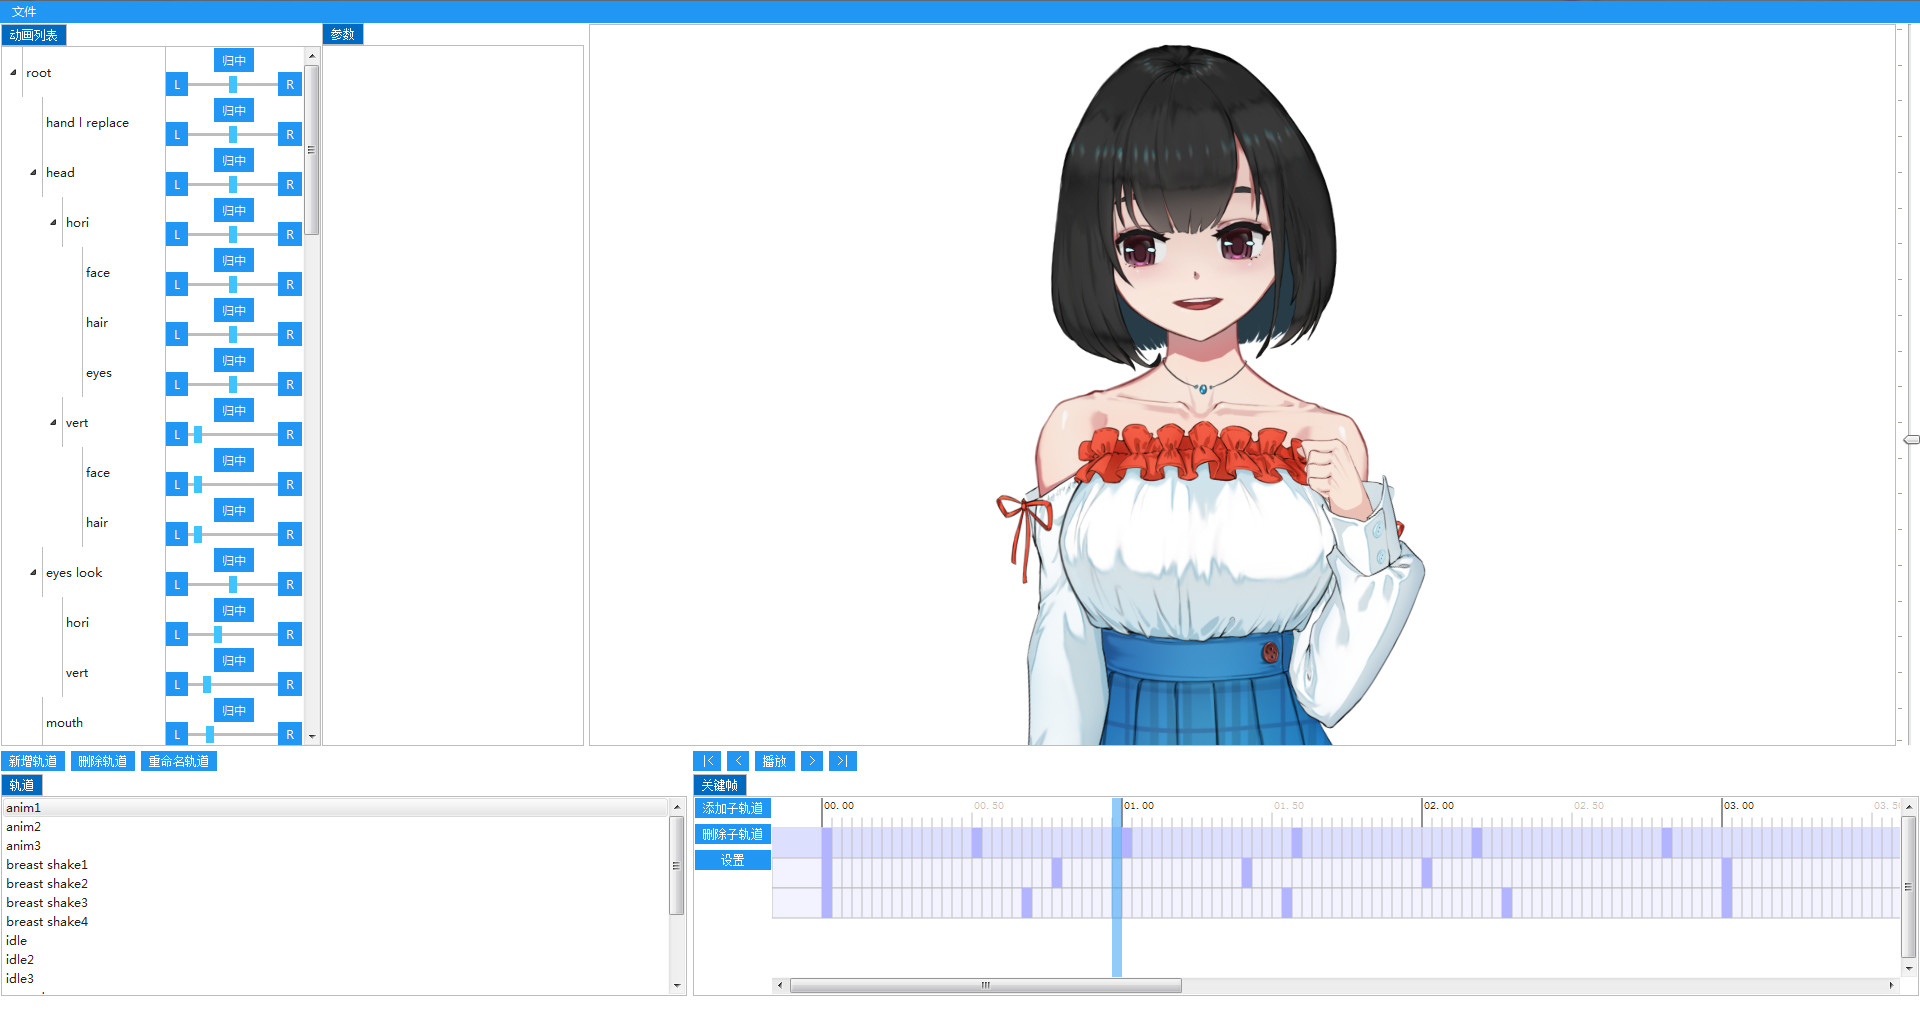Image resolution: width=1920 pixels, height=1018 pixels.
Task: Jump to the first frame
Action: click(707, 761)
